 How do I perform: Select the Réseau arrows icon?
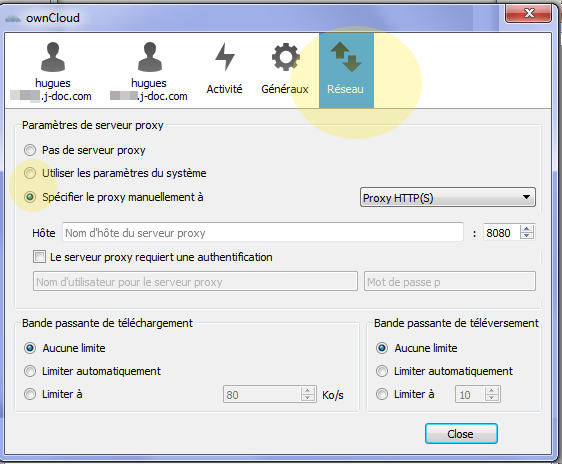346,57
